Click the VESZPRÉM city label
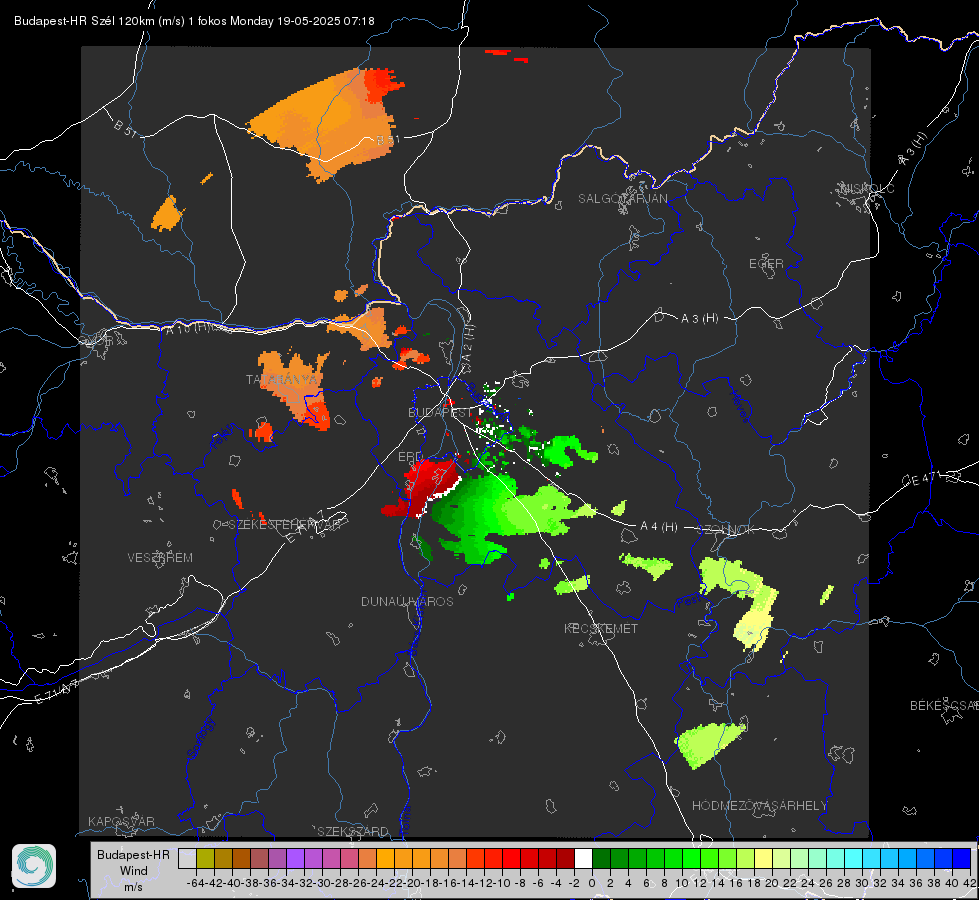 click(160, 557)
